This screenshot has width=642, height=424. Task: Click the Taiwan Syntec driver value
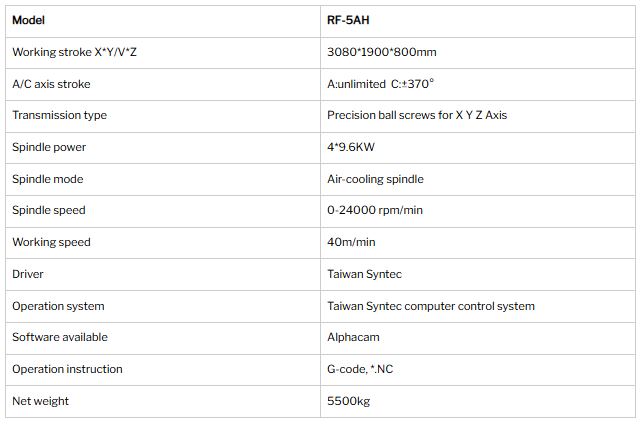(x=364, y=274)
